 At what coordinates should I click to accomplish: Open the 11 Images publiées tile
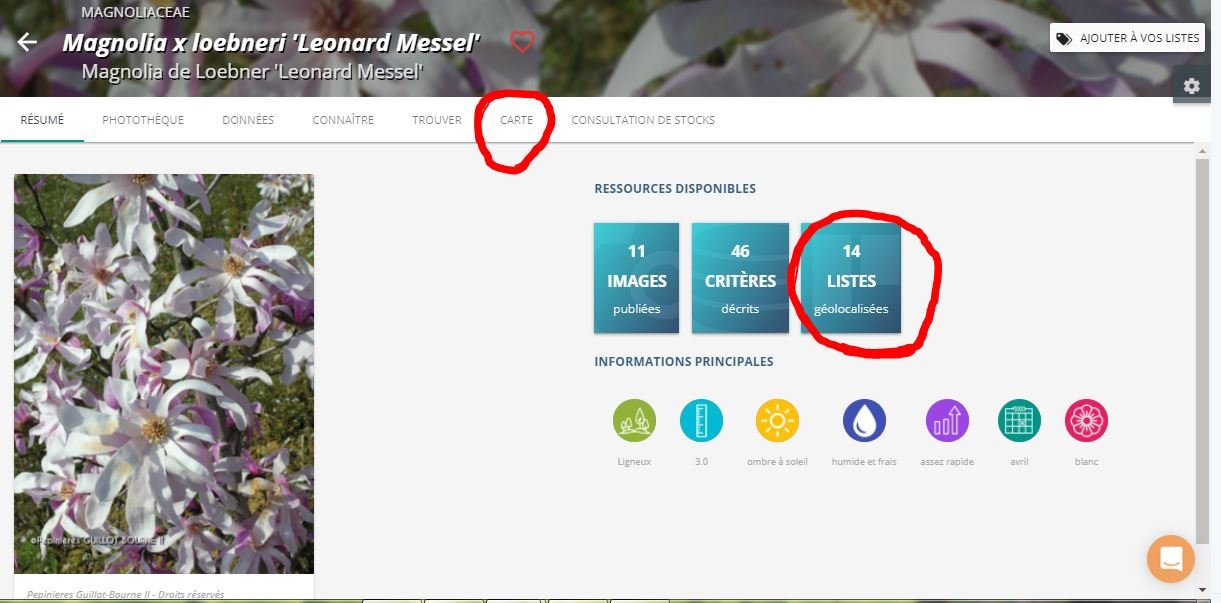636,278
